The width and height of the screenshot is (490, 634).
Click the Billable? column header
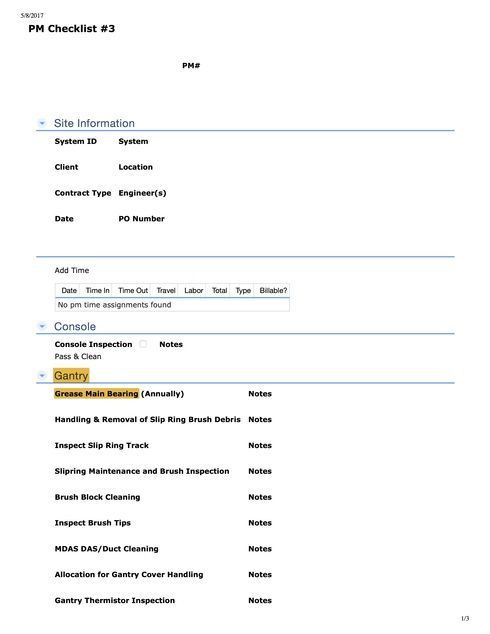click(273, 290)
